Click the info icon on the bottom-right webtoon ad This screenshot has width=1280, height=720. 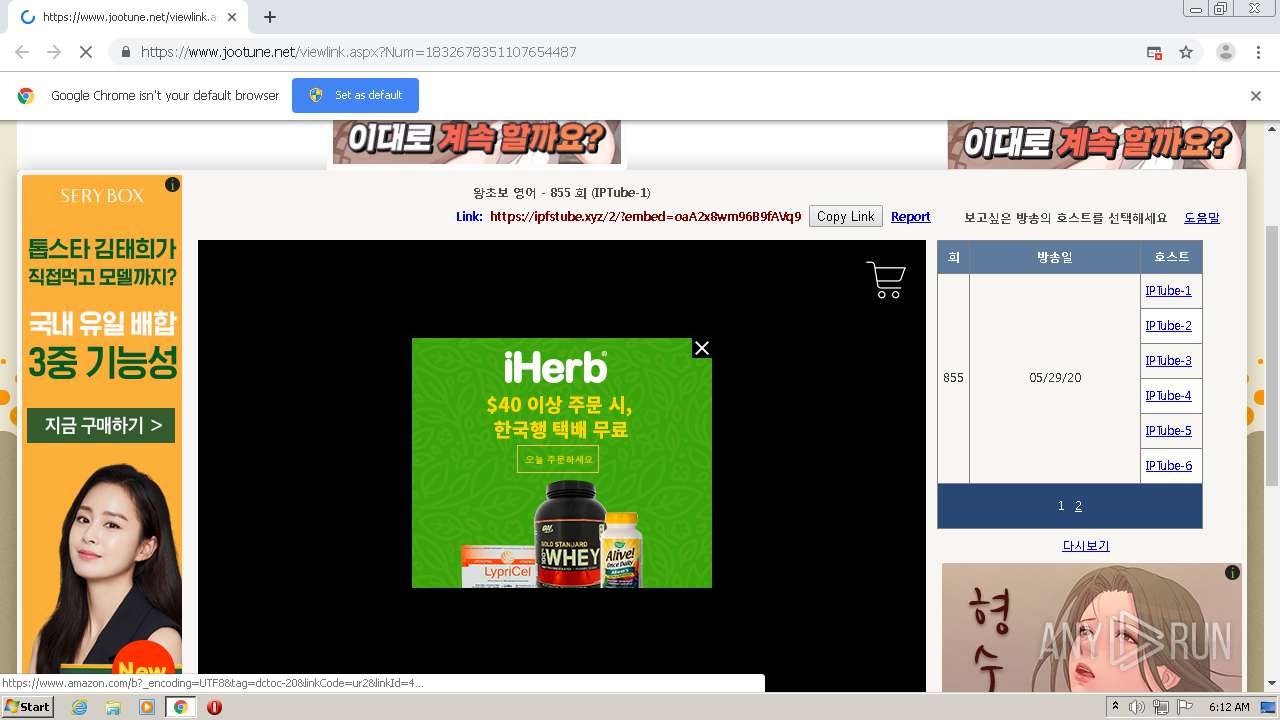click(x=1232, y=573)
